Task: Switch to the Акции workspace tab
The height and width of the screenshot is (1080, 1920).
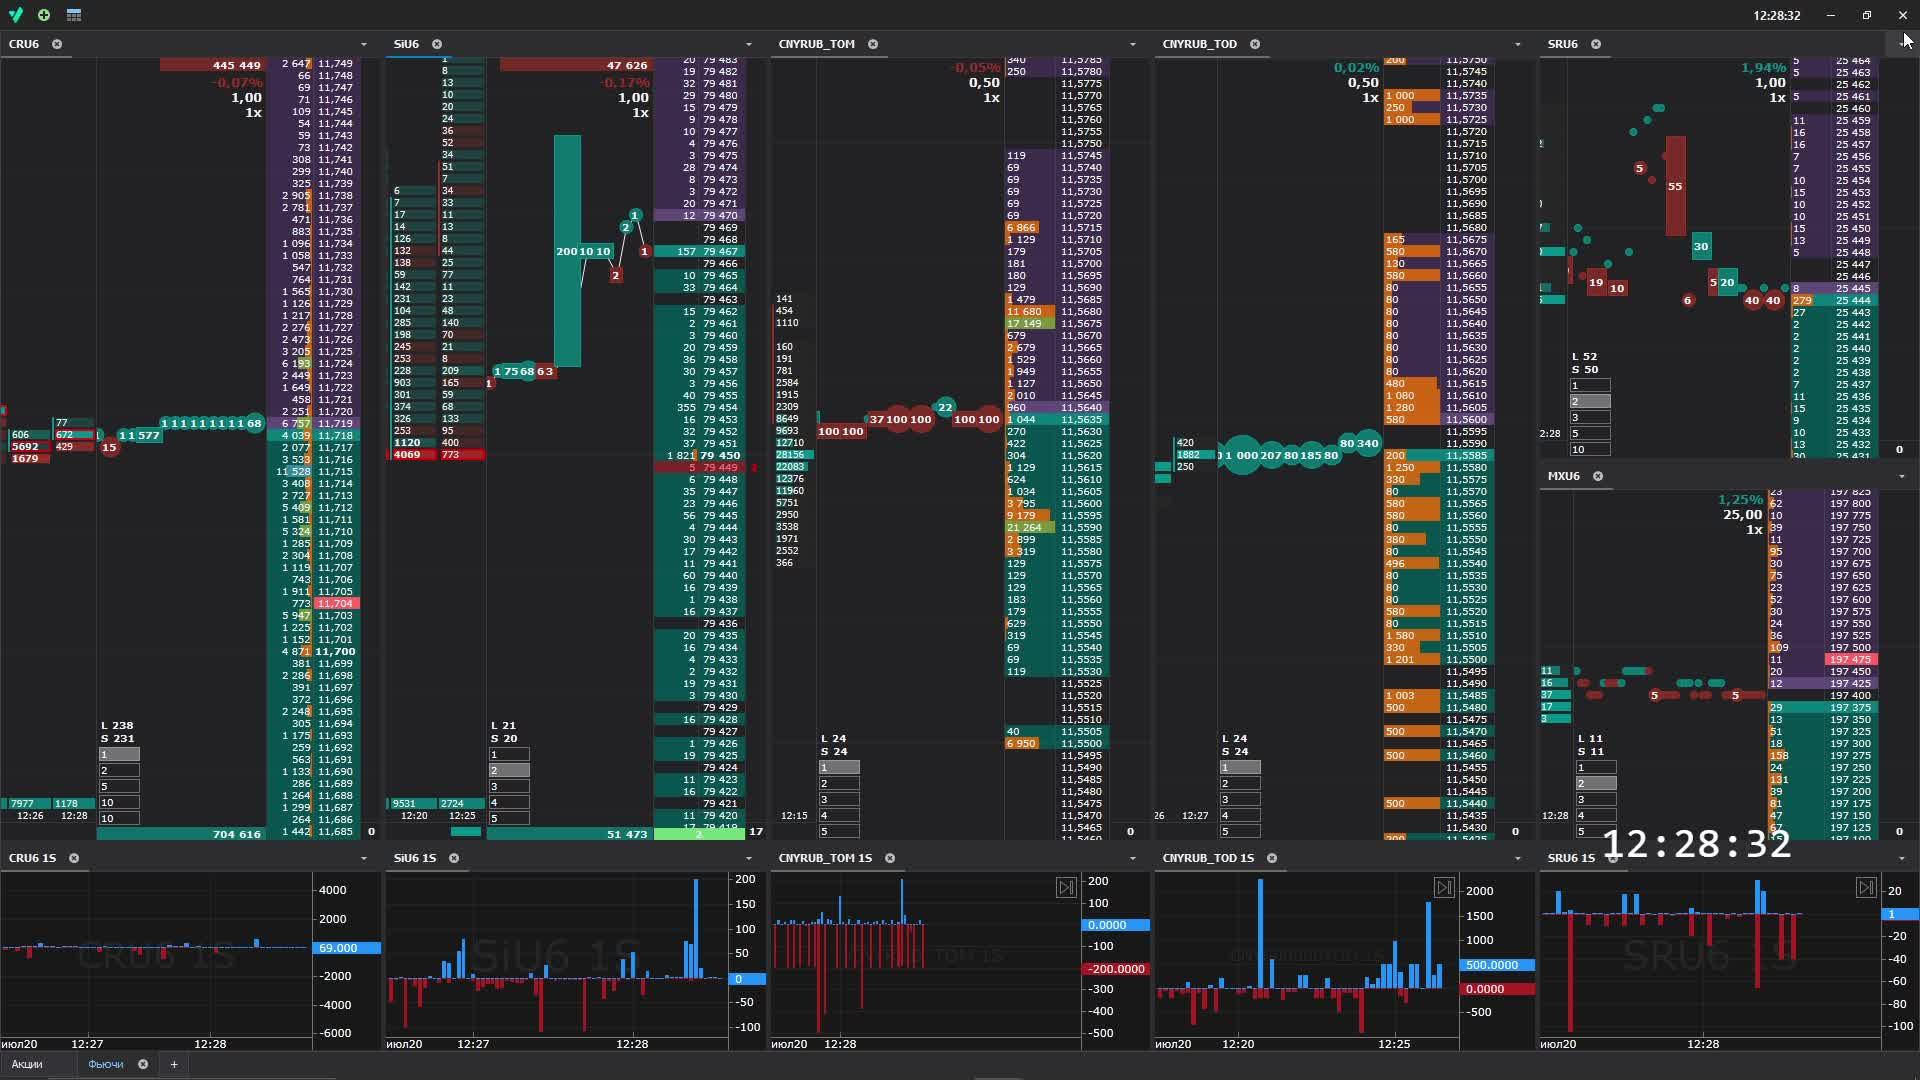Action: click(x=27, y=1064)
